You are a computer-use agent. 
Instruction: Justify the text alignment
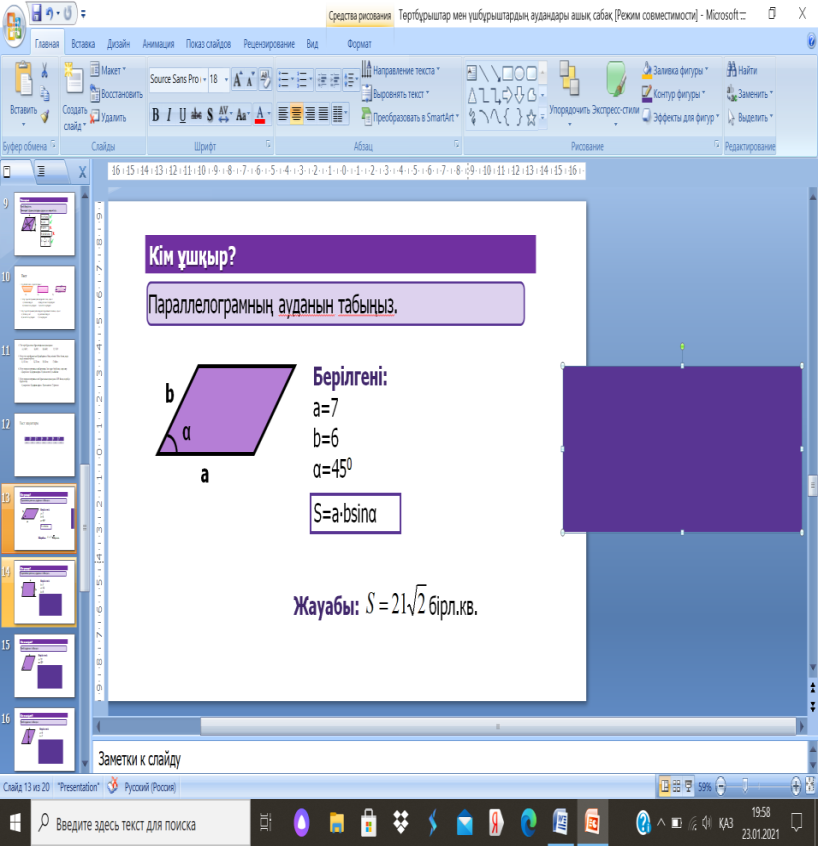[323, 114]
